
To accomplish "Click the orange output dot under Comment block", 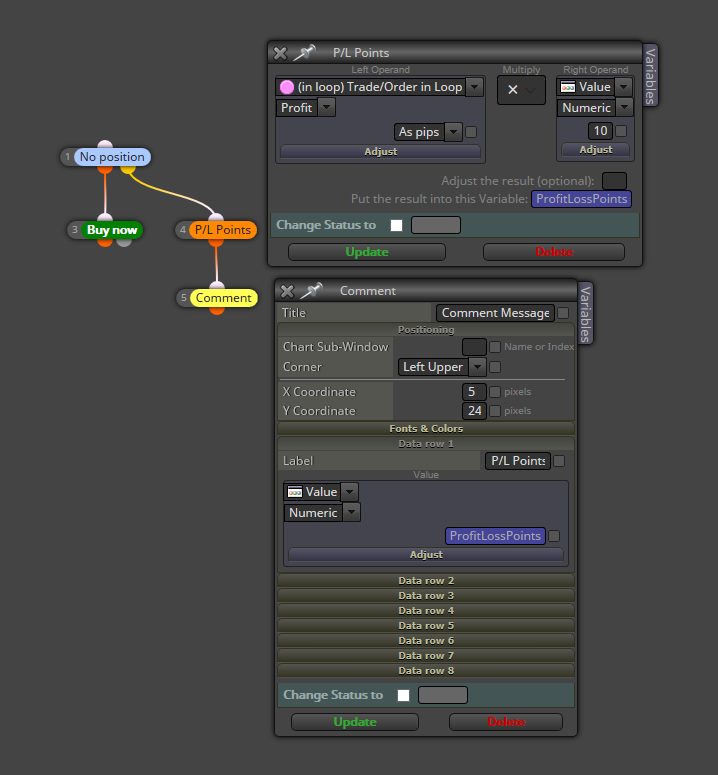I will [216, 310].
